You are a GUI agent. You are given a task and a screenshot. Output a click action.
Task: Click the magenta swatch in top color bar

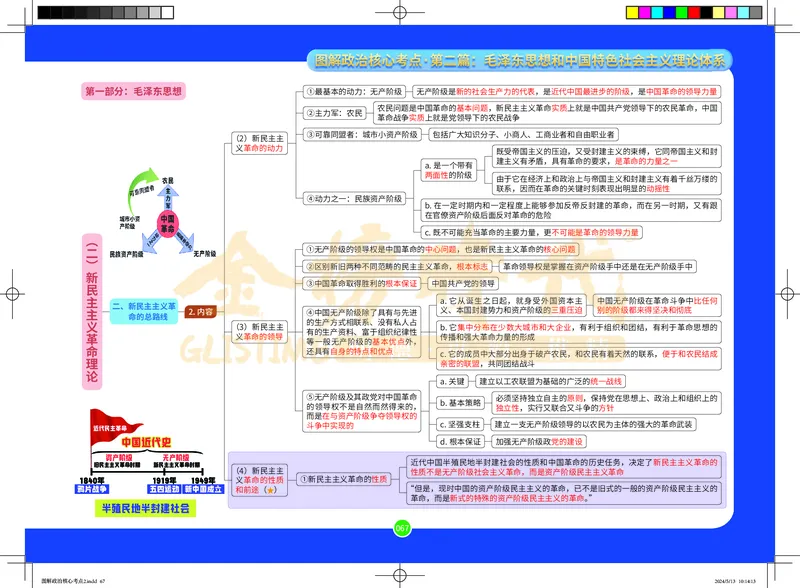coord(645,12)
